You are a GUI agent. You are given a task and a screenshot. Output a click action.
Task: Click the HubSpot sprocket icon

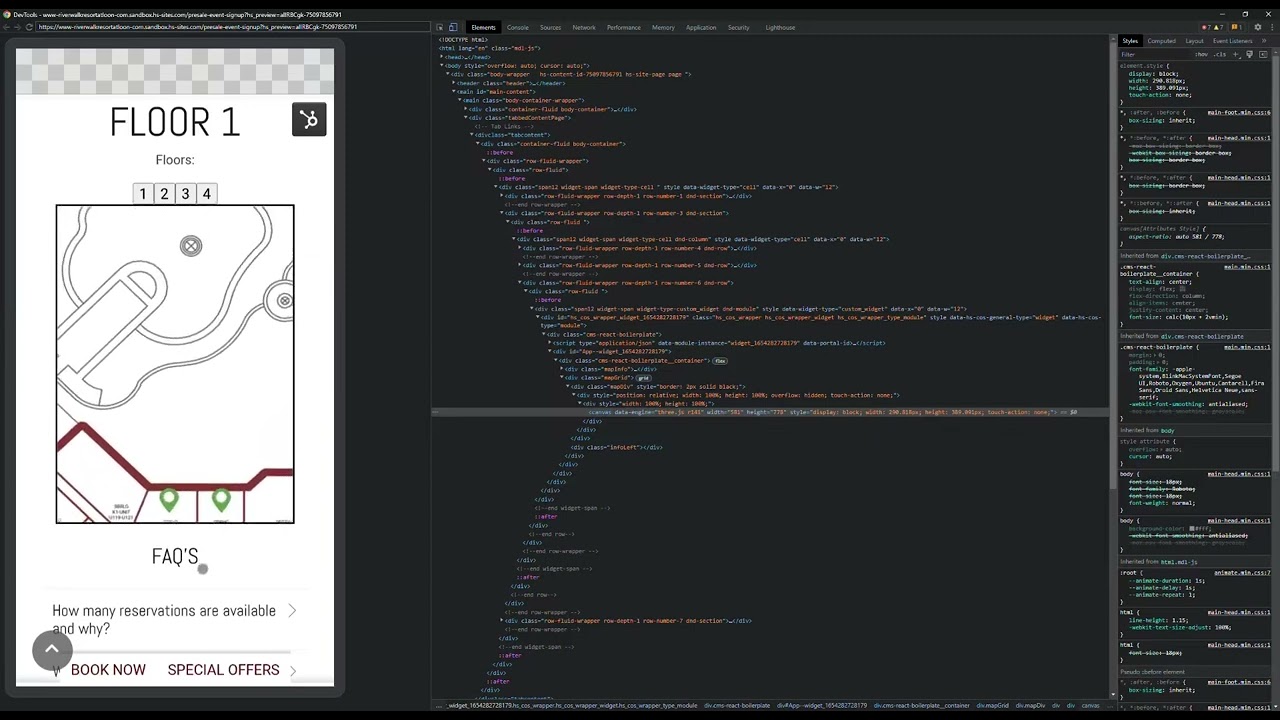(309, 120)
